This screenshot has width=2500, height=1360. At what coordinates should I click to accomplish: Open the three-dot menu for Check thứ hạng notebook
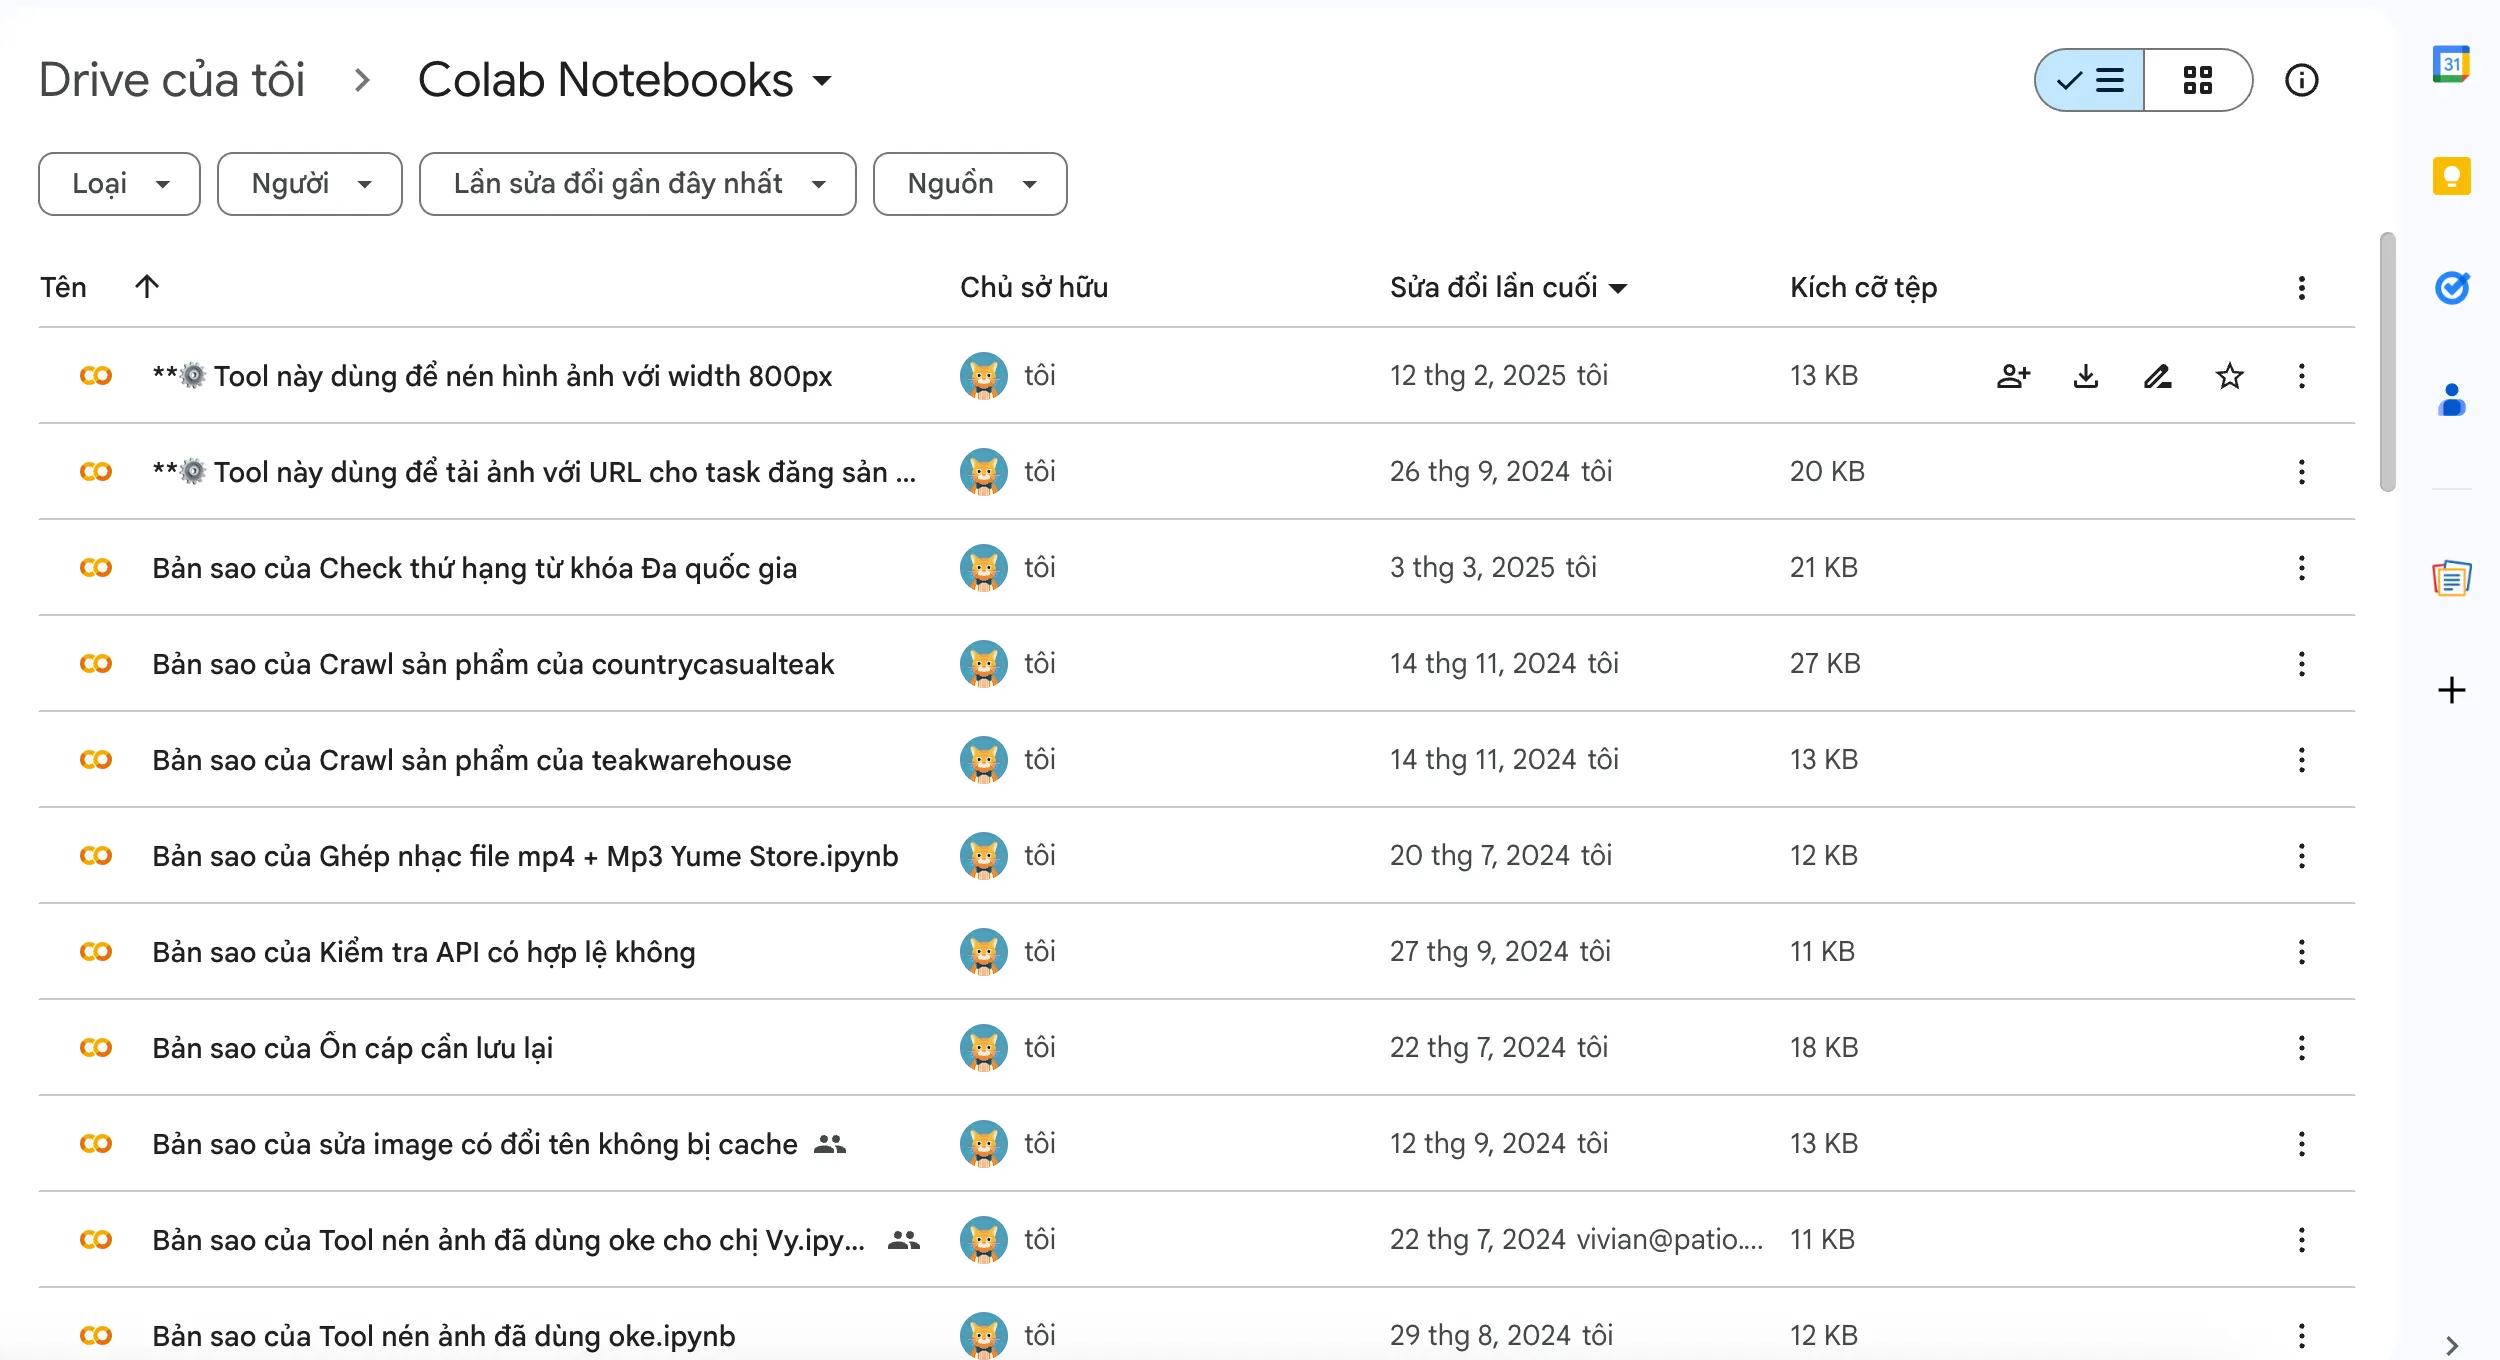click(x=2302, y=567)
